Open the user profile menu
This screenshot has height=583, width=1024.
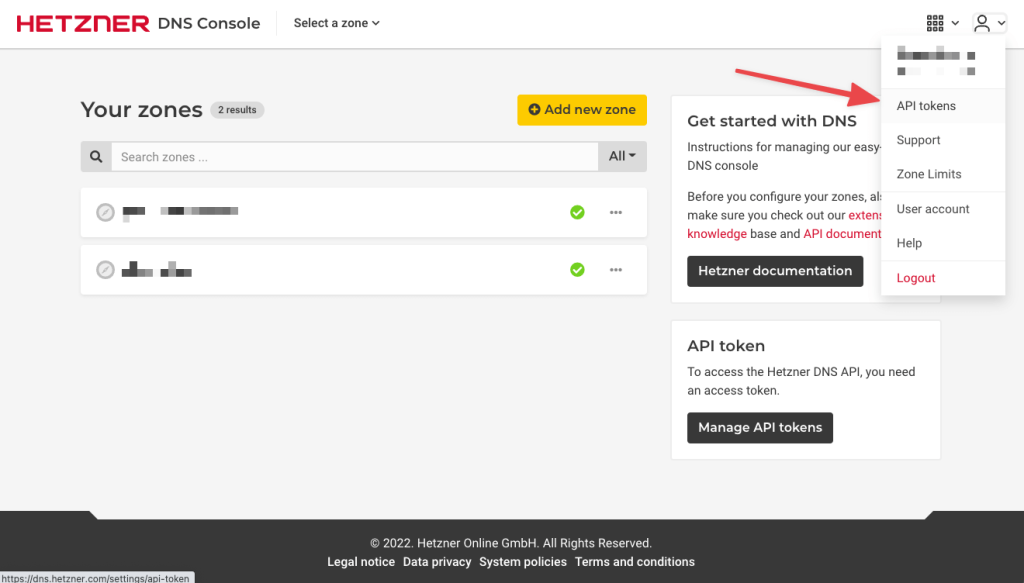click(989, 24)
